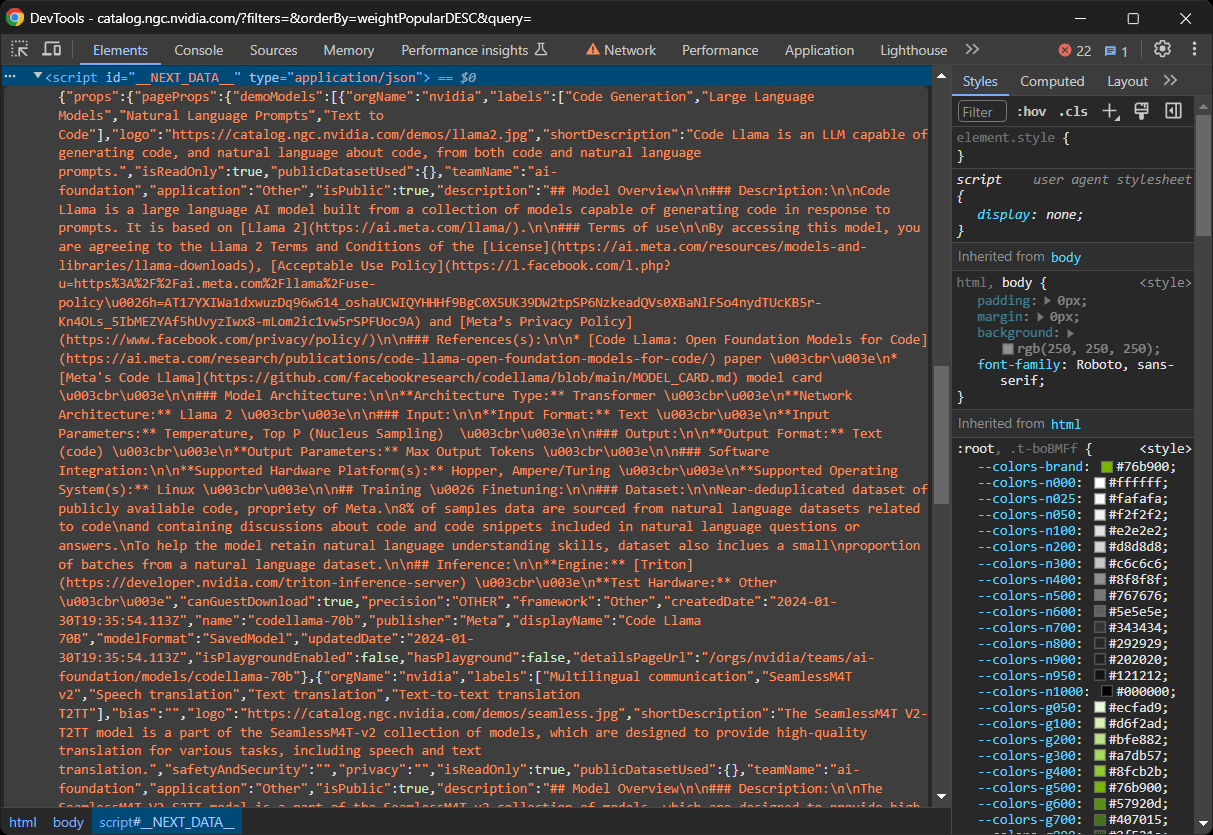Expand the background property in body rule
The image size is (1213, 835).
click(x=1071, y=332)
